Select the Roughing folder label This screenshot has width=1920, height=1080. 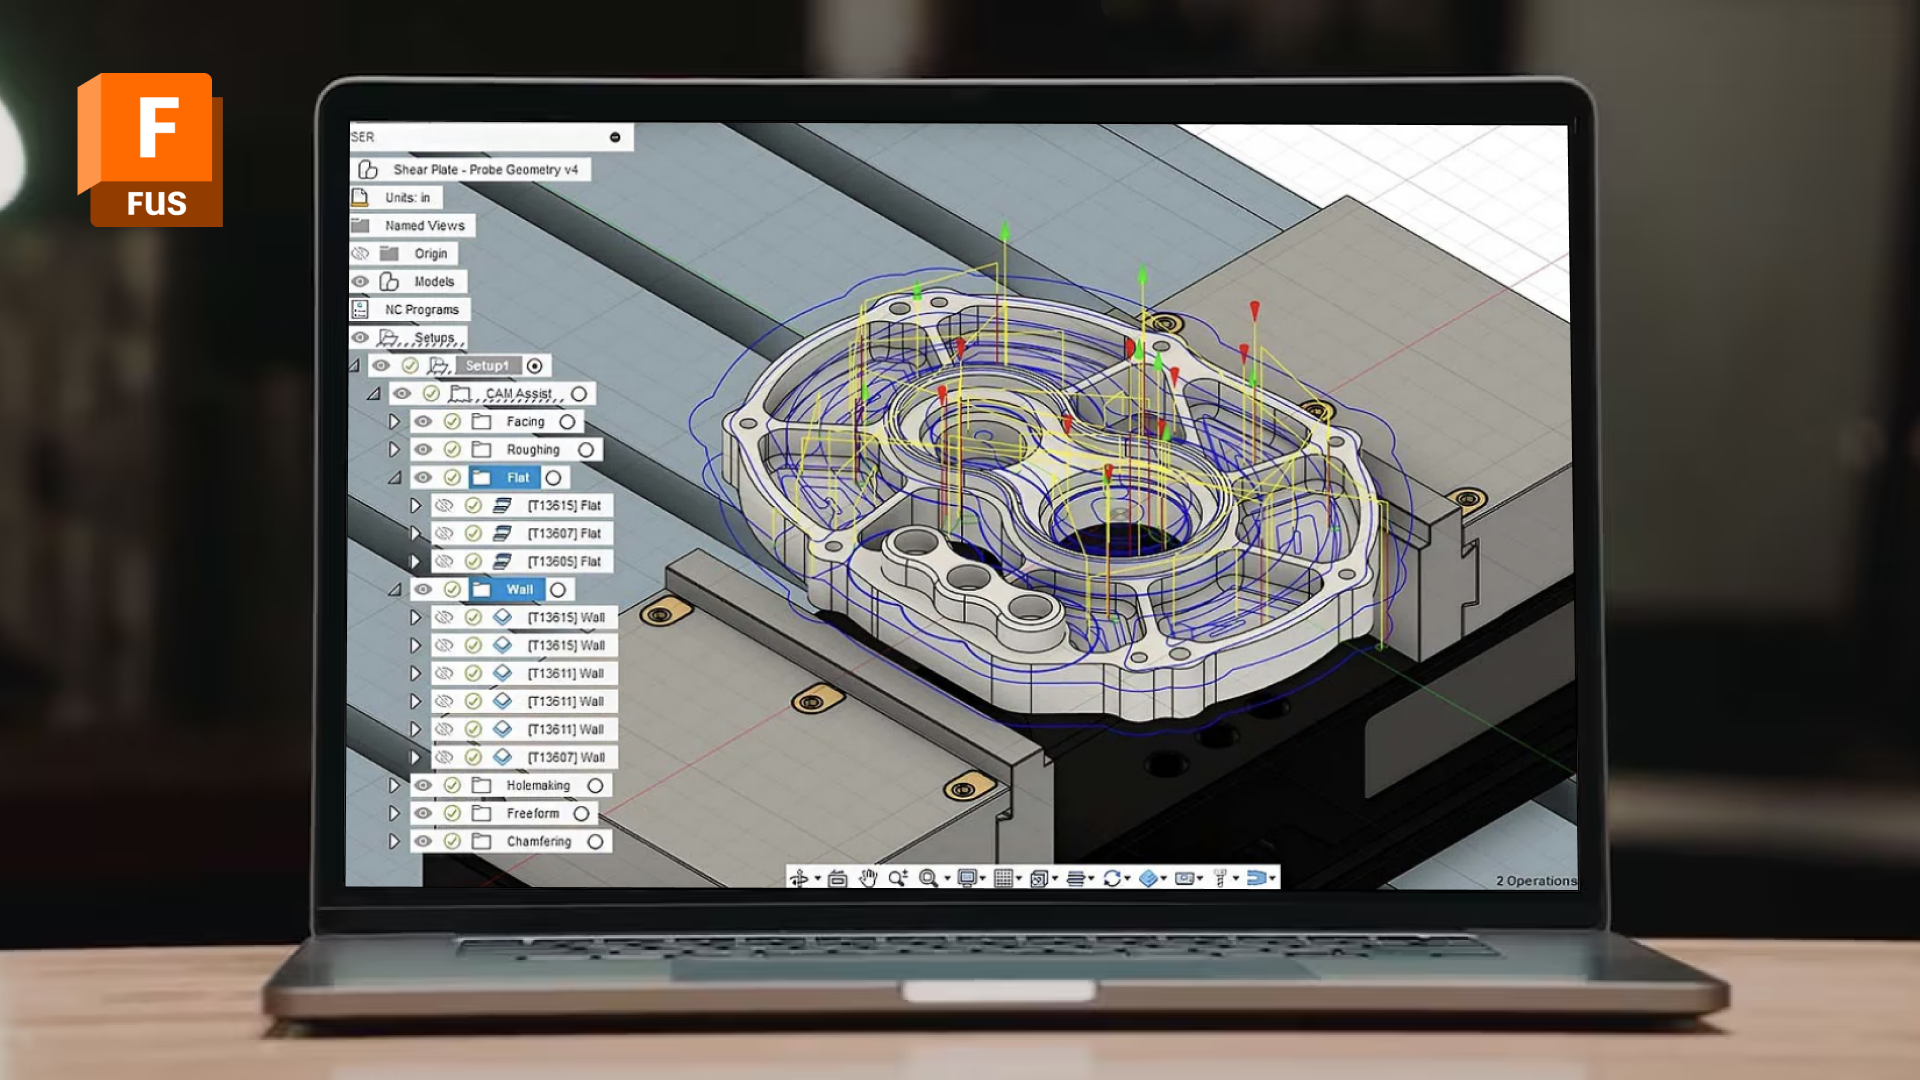coord(533,450)
